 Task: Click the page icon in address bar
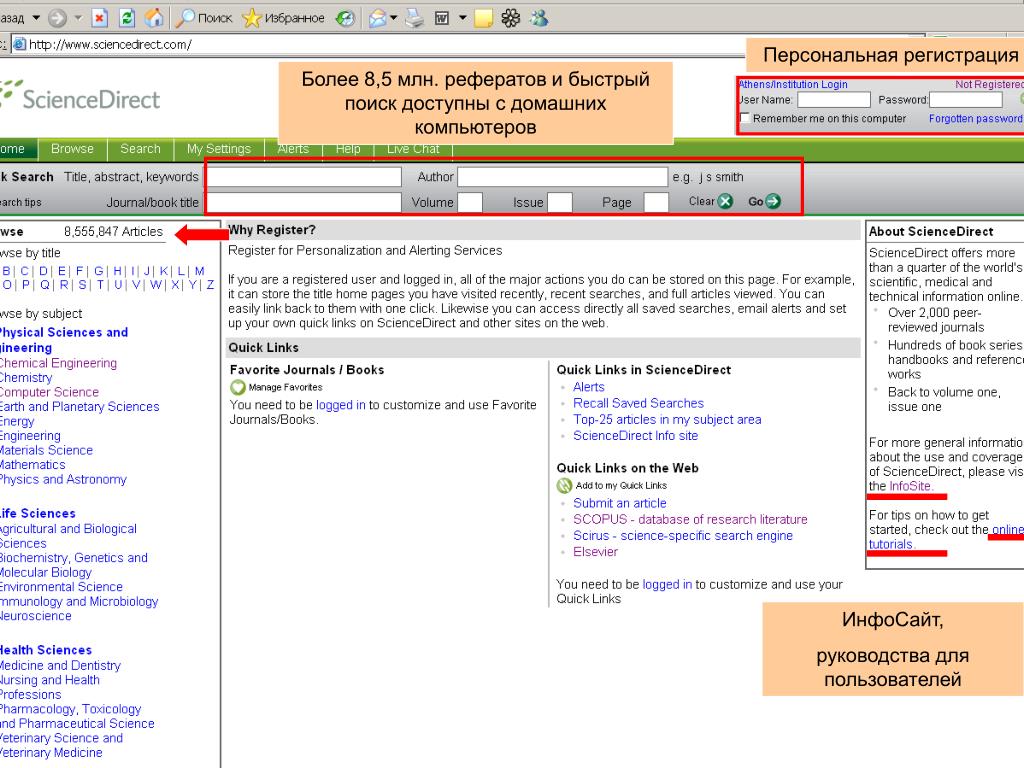[20, 44]
